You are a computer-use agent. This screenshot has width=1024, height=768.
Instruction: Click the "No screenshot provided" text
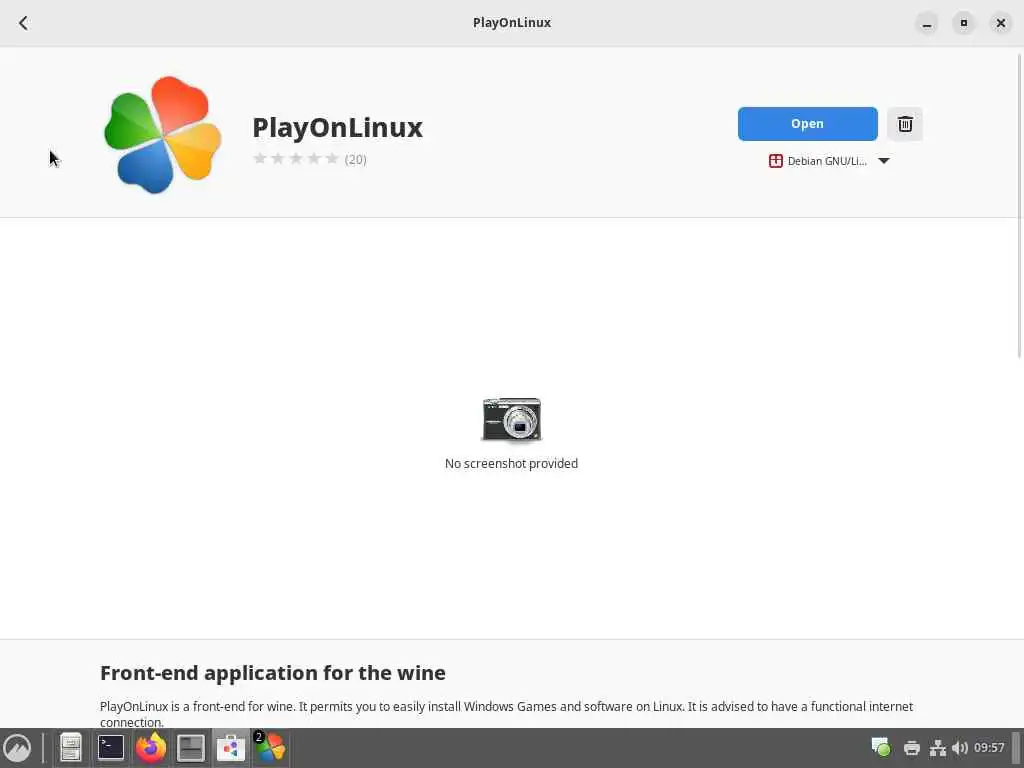pos(511,463)
